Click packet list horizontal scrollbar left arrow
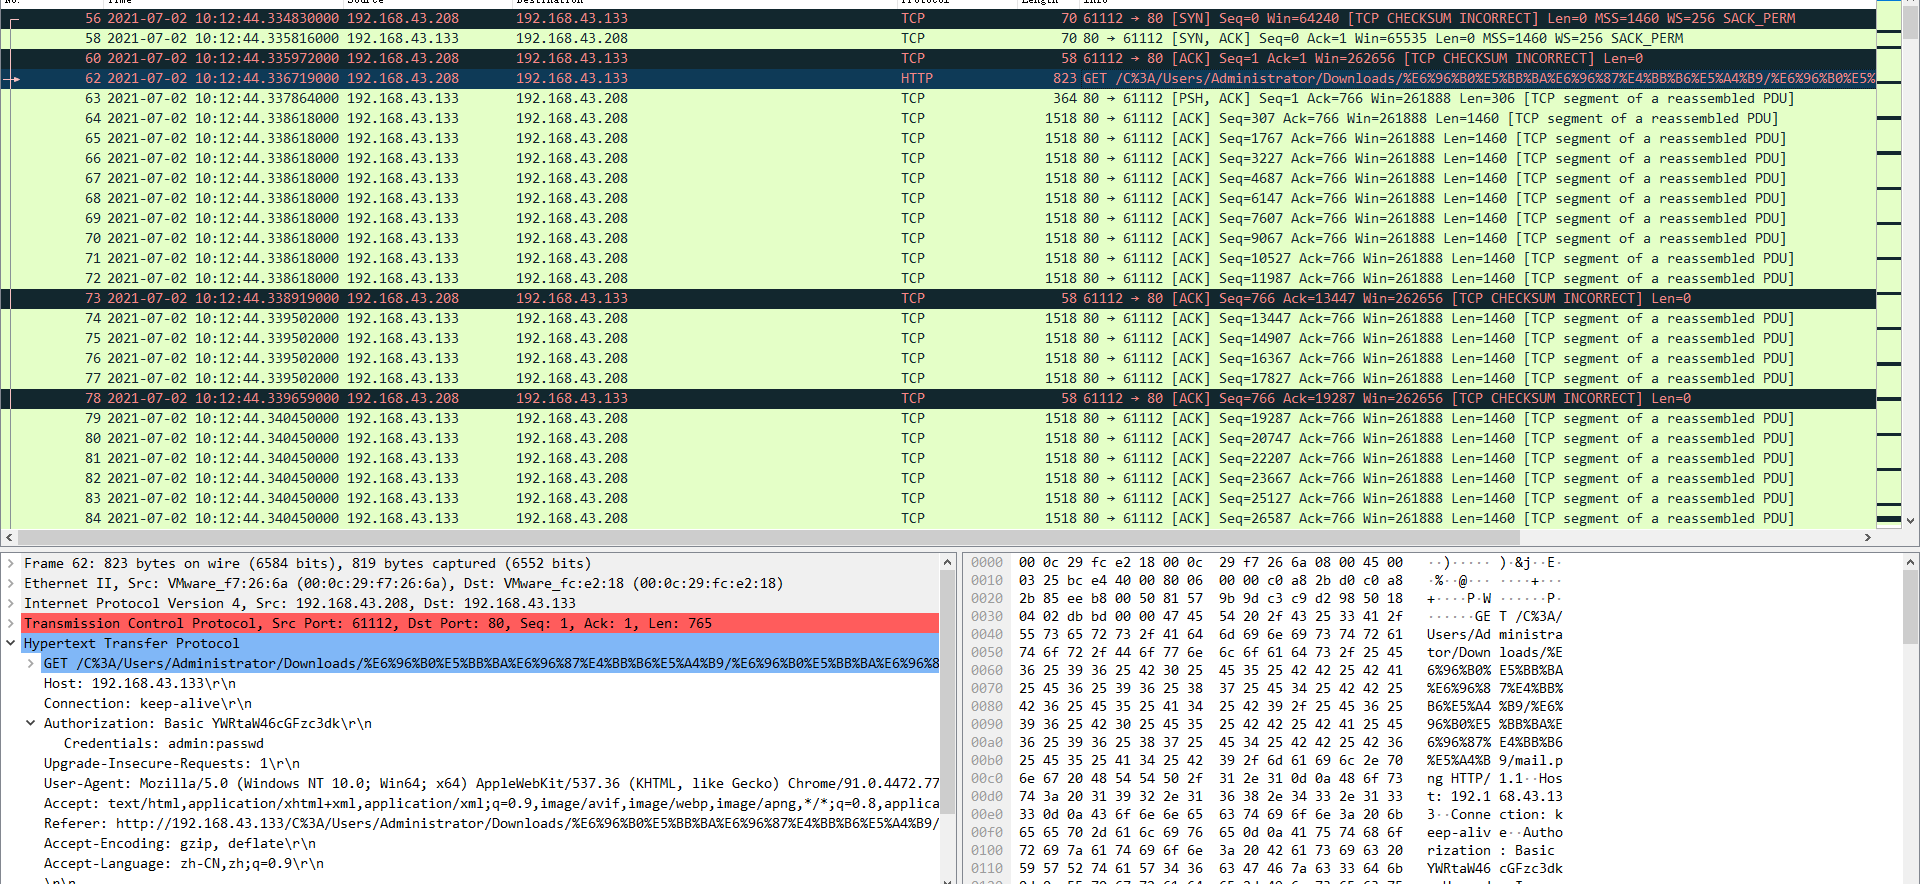This screenshot has height=884, width=1920. pyautogui.click(x=9, y=537)
